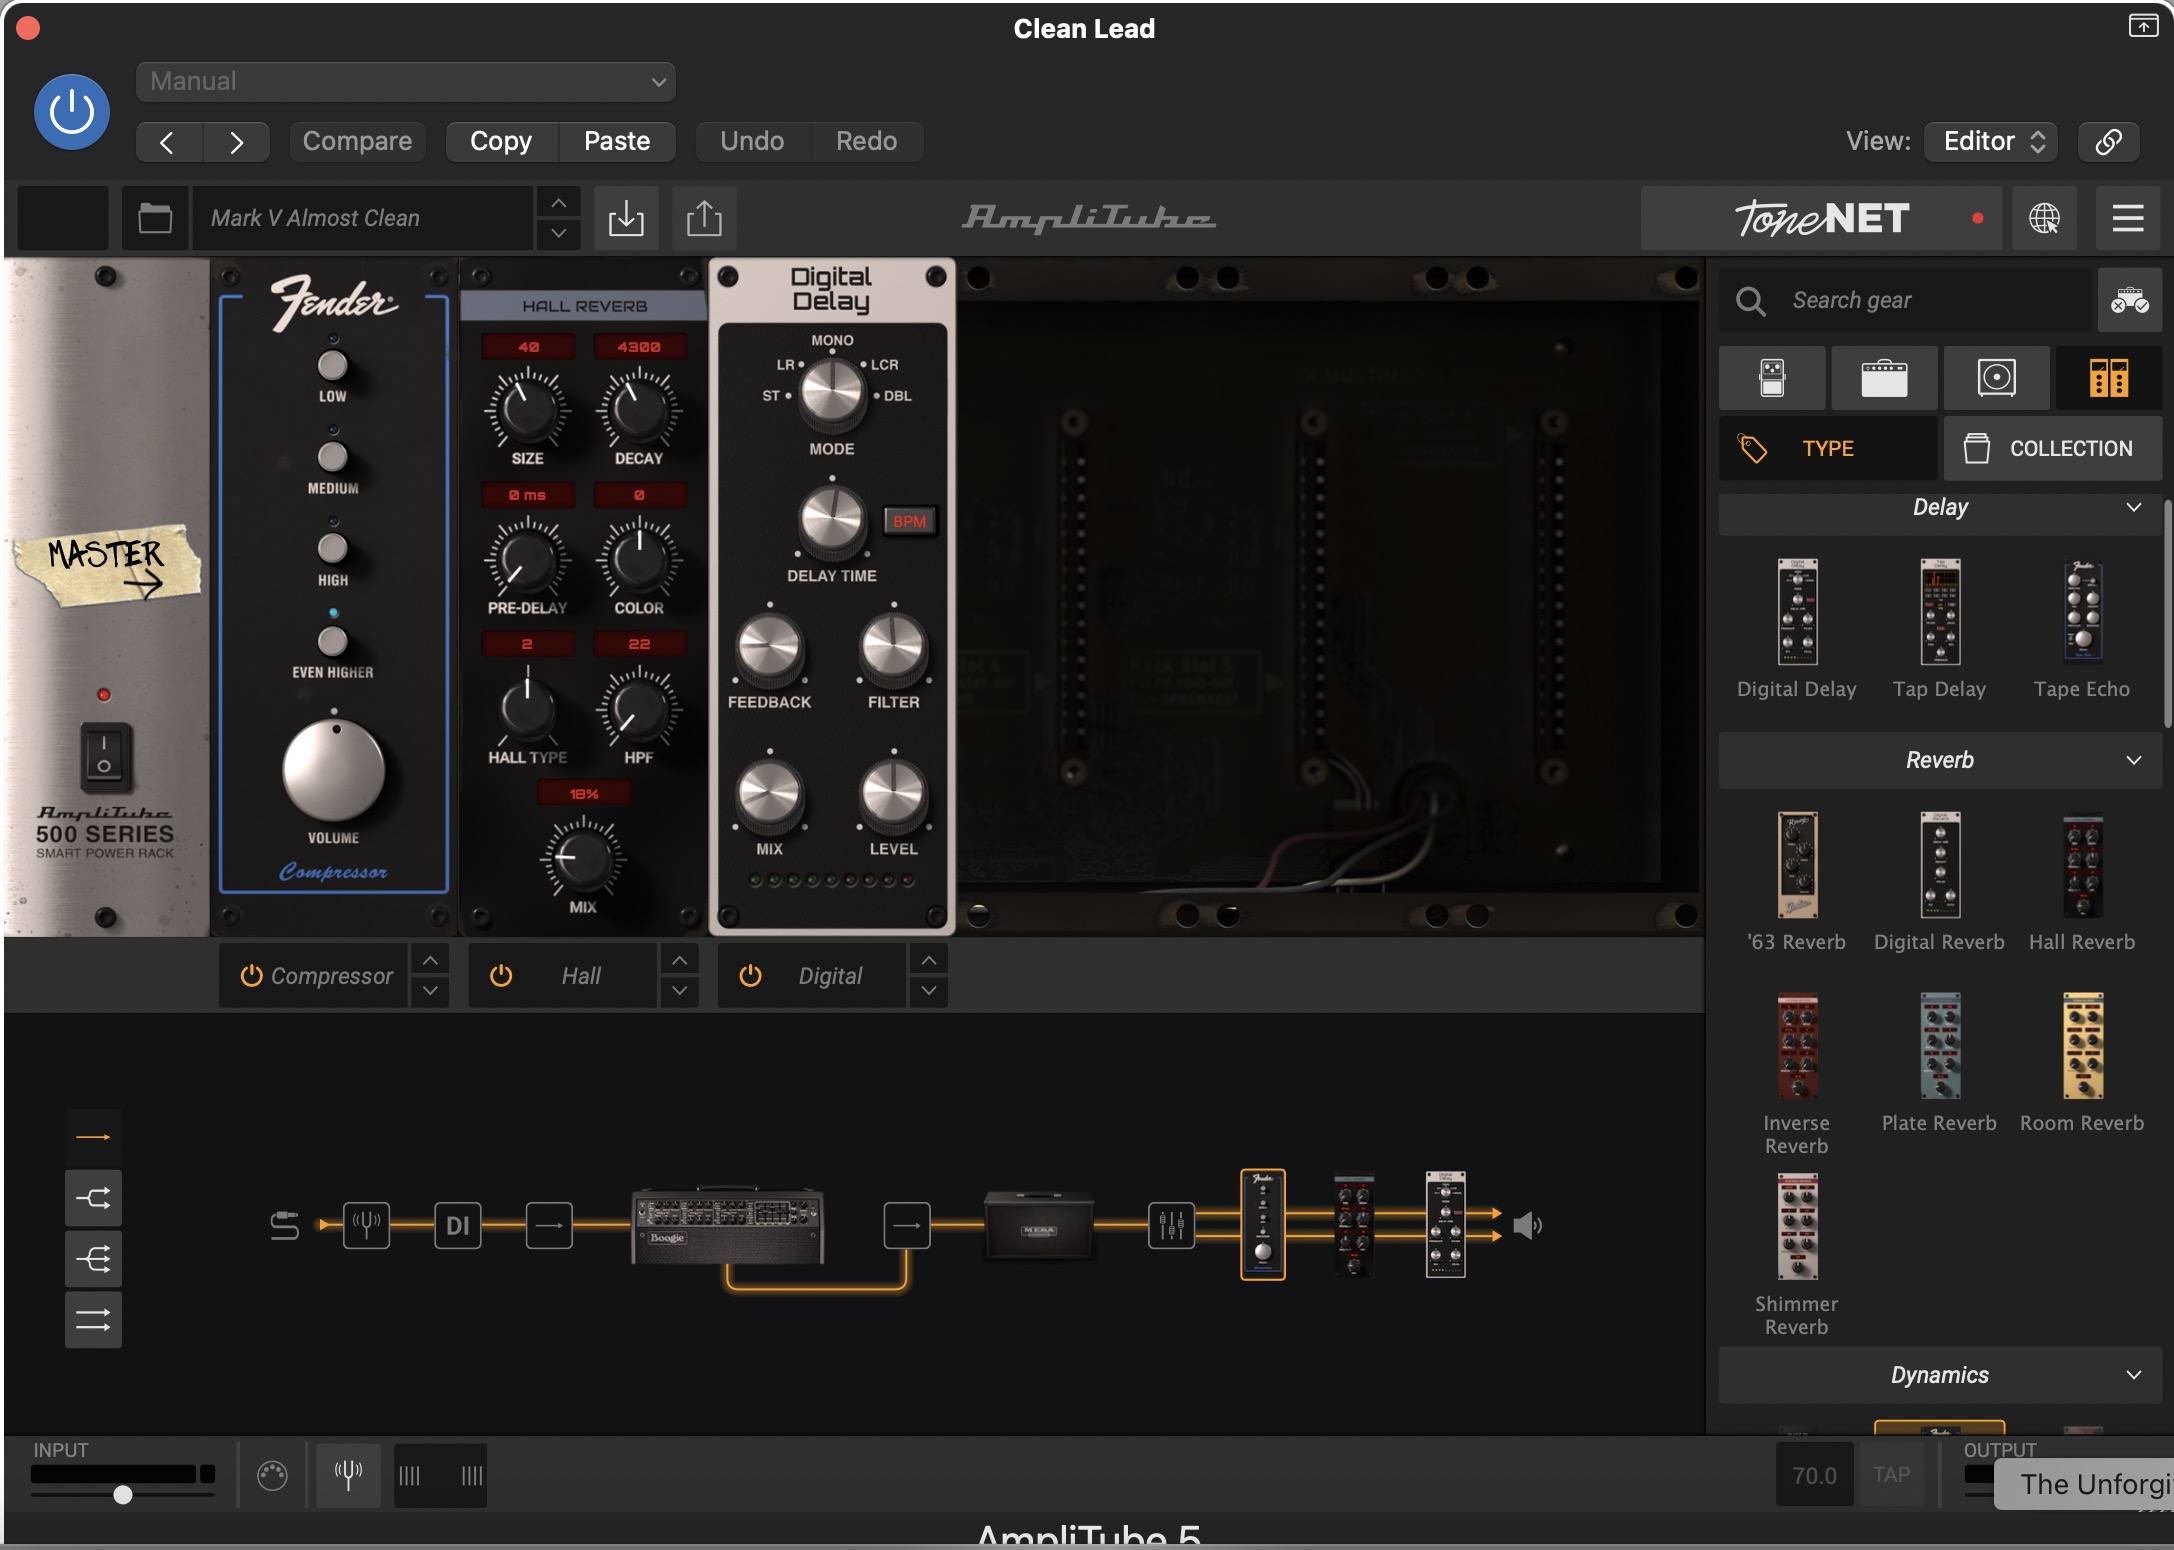Click the Digital Delay FEEDBACK knob
This screenshot has height=1550, width=2174.
click(769, 647)
